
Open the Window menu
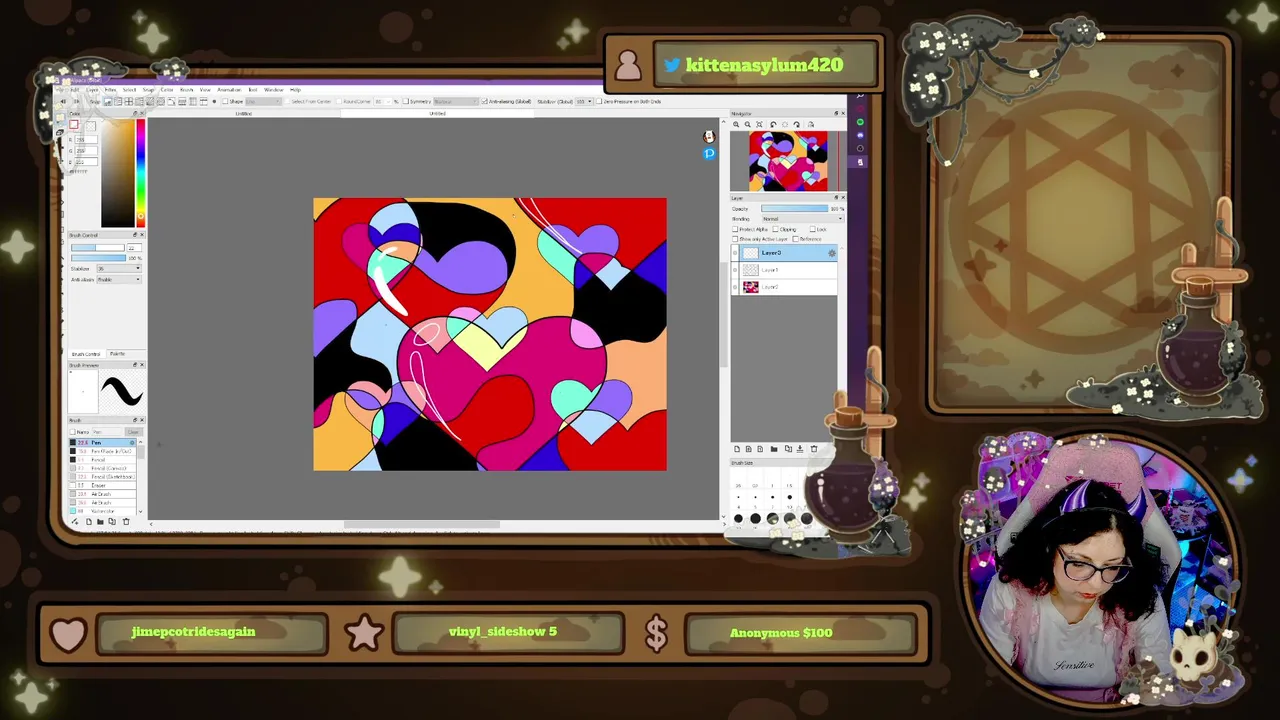(x=274, y=90)
